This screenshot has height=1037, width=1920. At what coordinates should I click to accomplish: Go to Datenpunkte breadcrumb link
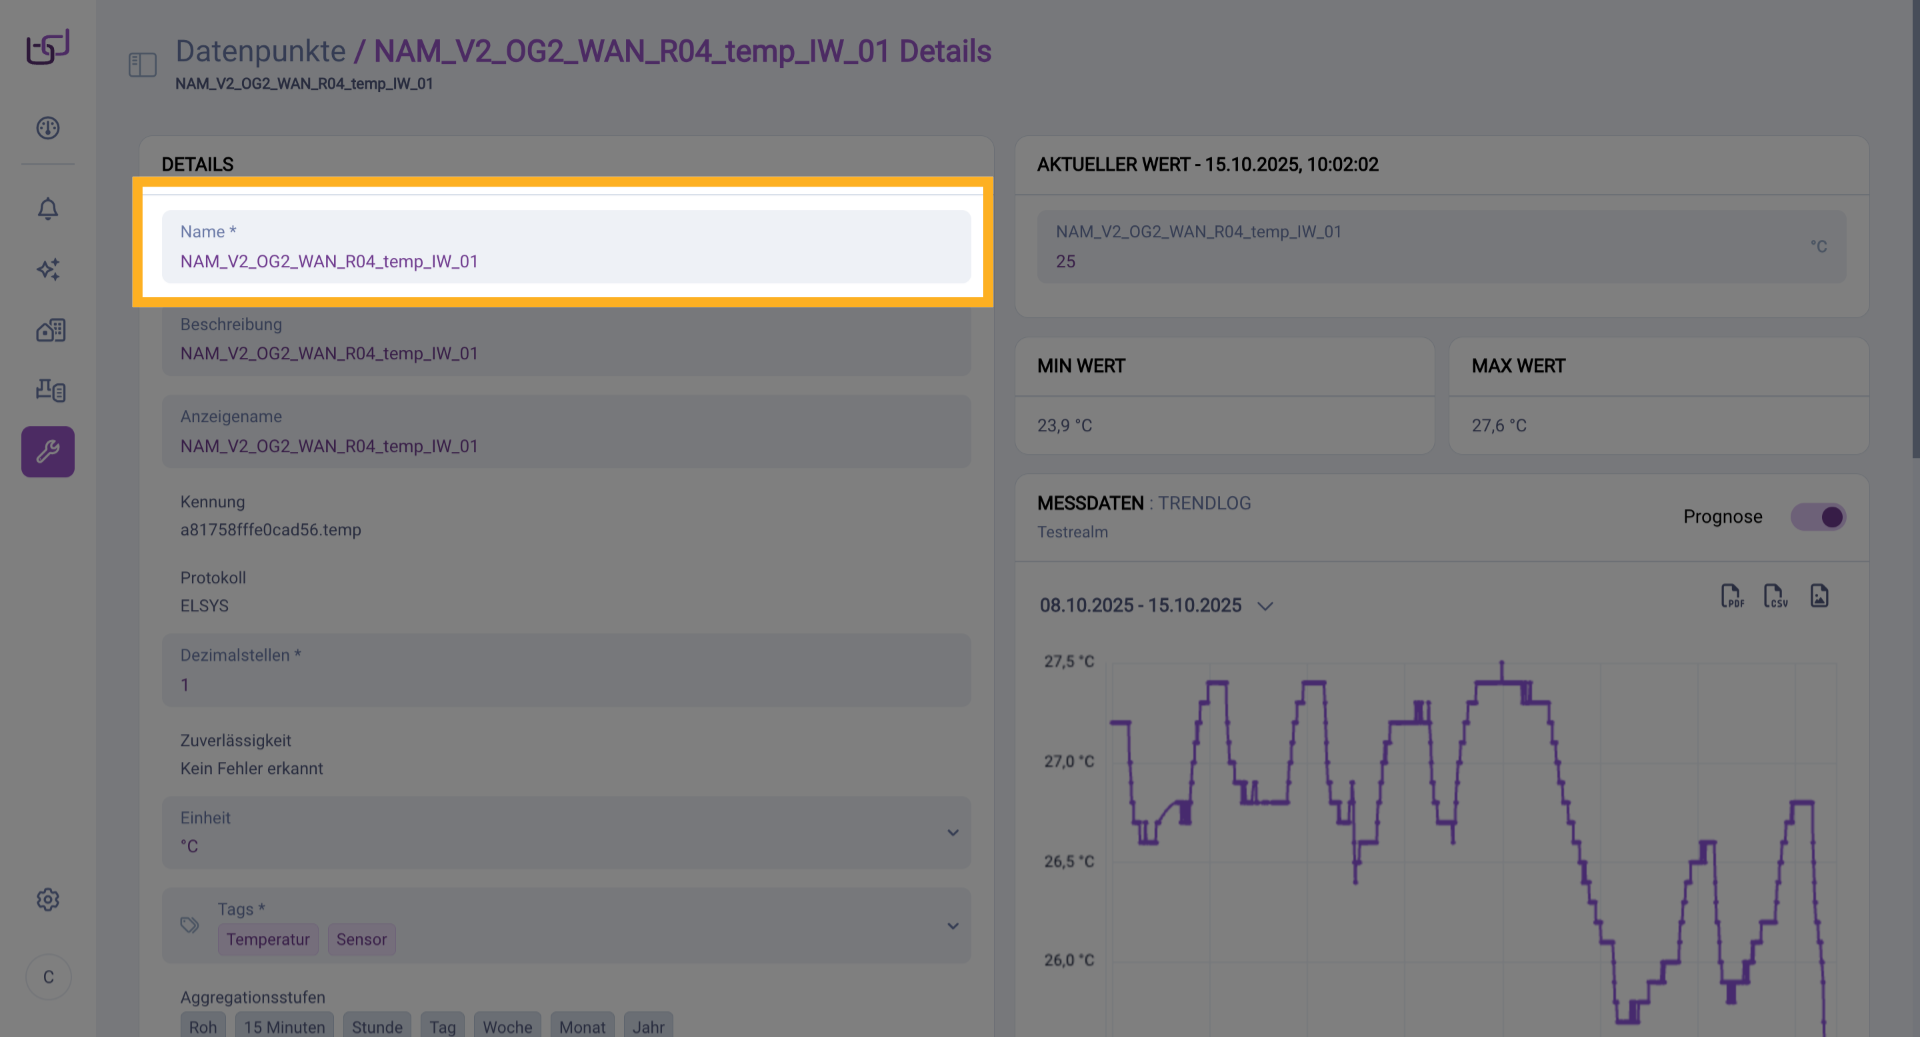point(260,51)
